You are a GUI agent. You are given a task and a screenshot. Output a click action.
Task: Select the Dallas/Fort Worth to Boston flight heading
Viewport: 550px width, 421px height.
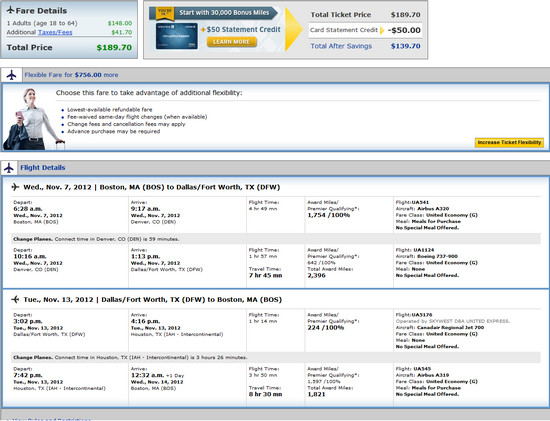153,300
